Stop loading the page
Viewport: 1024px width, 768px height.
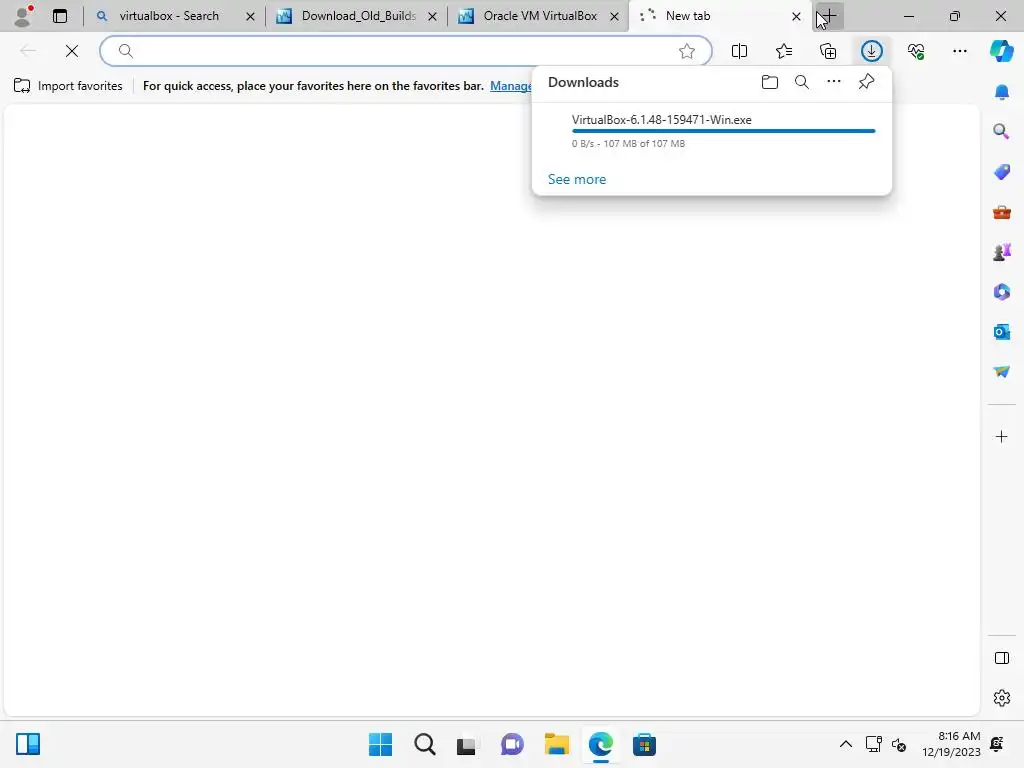click(72, 51)
